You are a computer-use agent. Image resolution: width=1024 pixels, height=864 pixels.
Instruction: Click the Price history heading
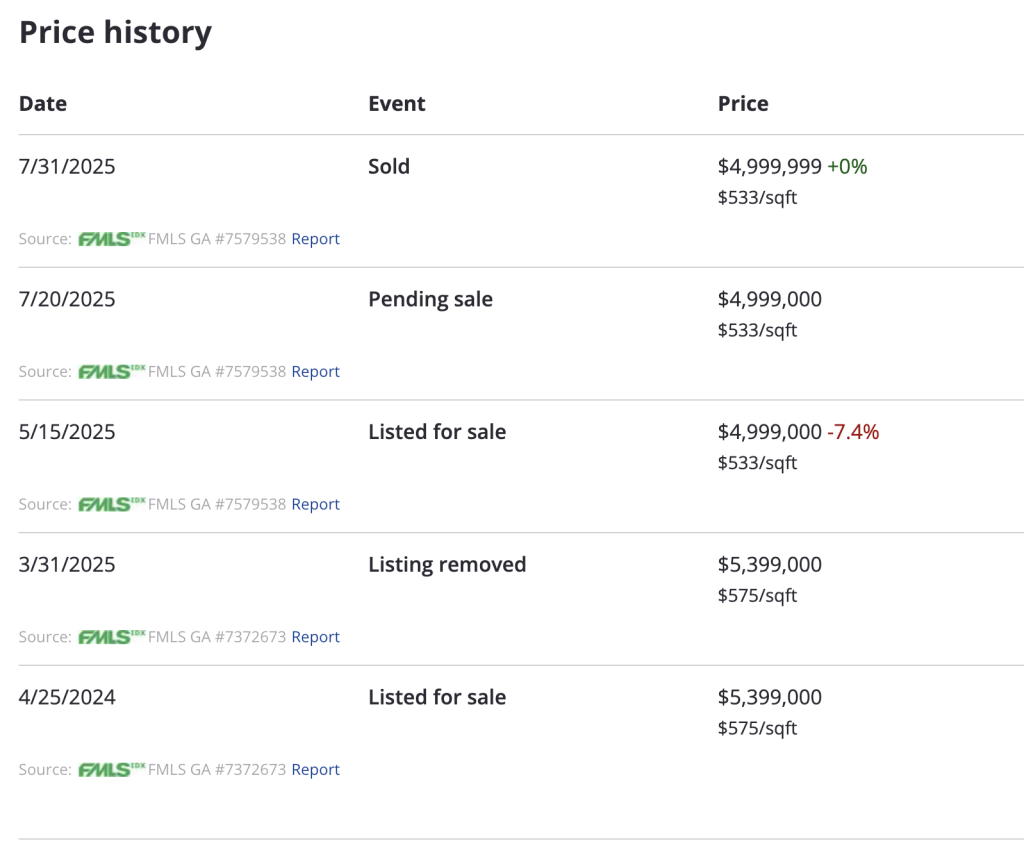(115, 32)
